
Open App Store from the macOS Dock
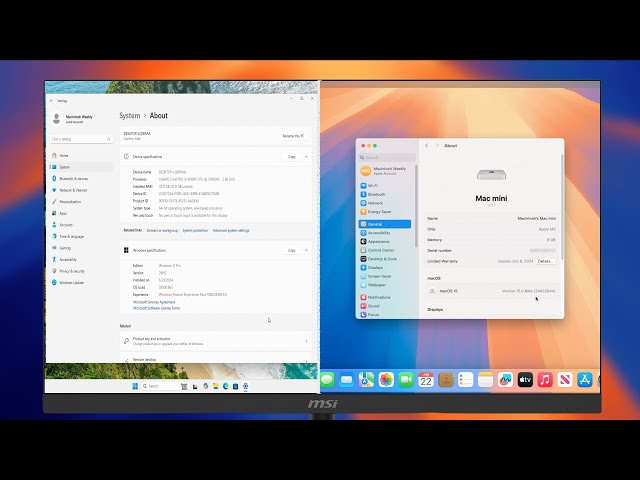585,380
